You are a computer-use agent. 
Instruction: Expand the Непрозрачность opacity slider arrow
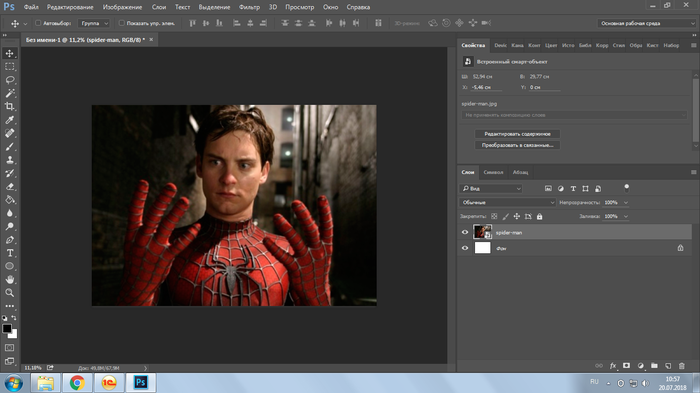(626, 202)
